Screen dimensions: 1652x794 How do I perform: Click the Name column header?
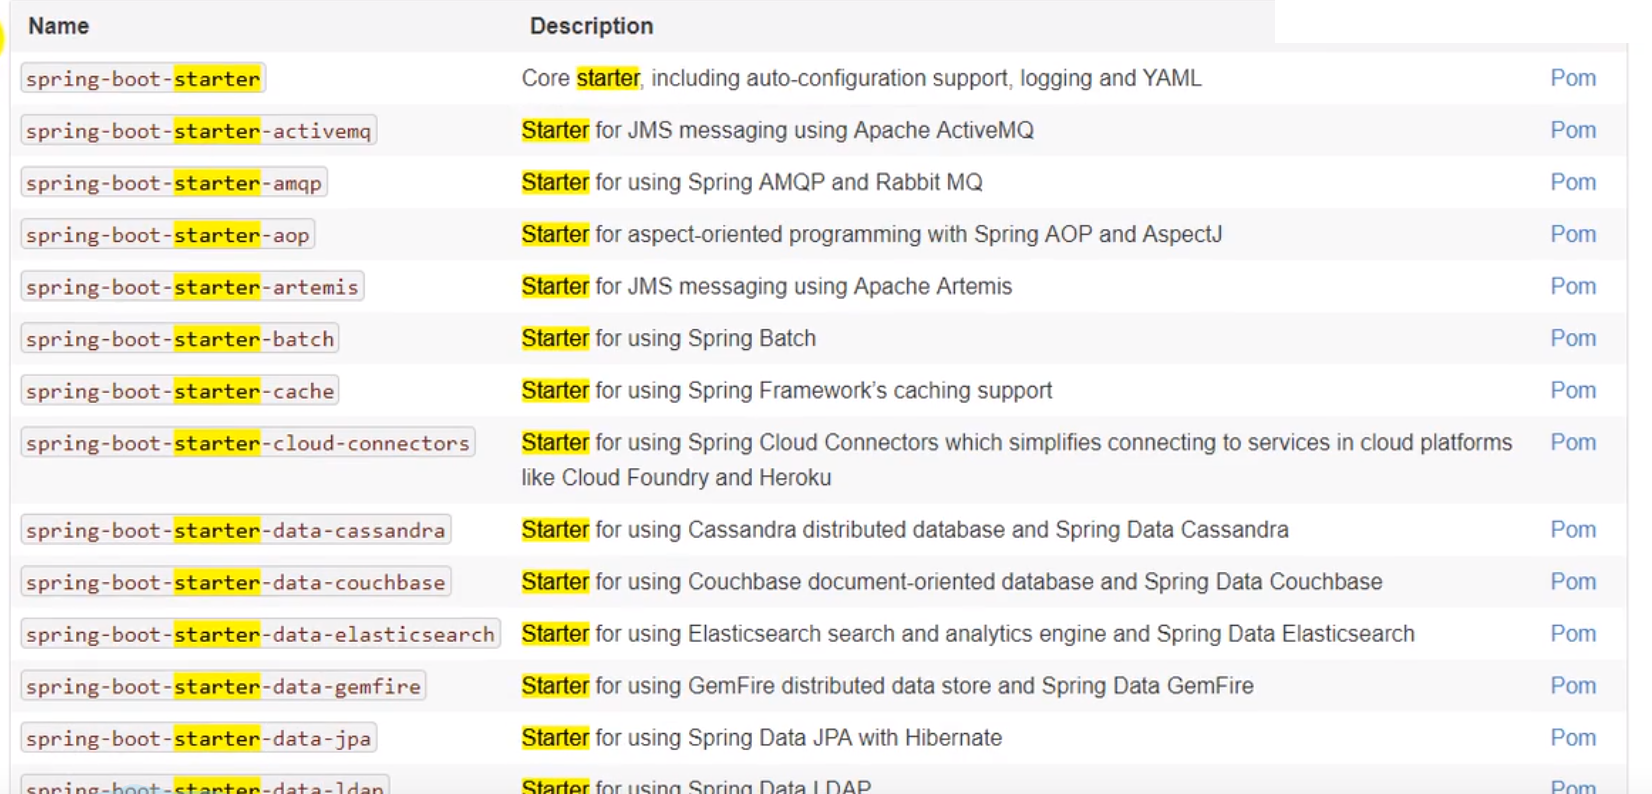click(x=58, y=26)
